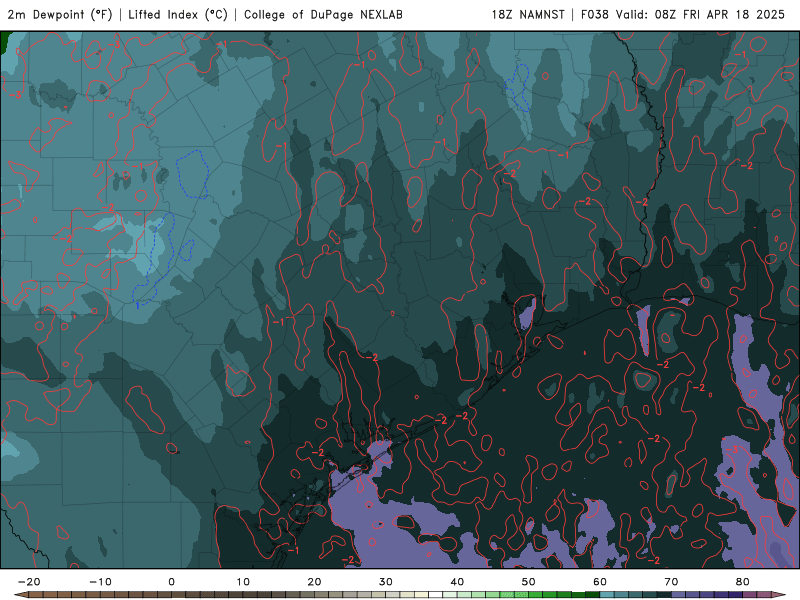Click the -20 label on the color scale
This screenshot has width=800, height=600.
29,582
